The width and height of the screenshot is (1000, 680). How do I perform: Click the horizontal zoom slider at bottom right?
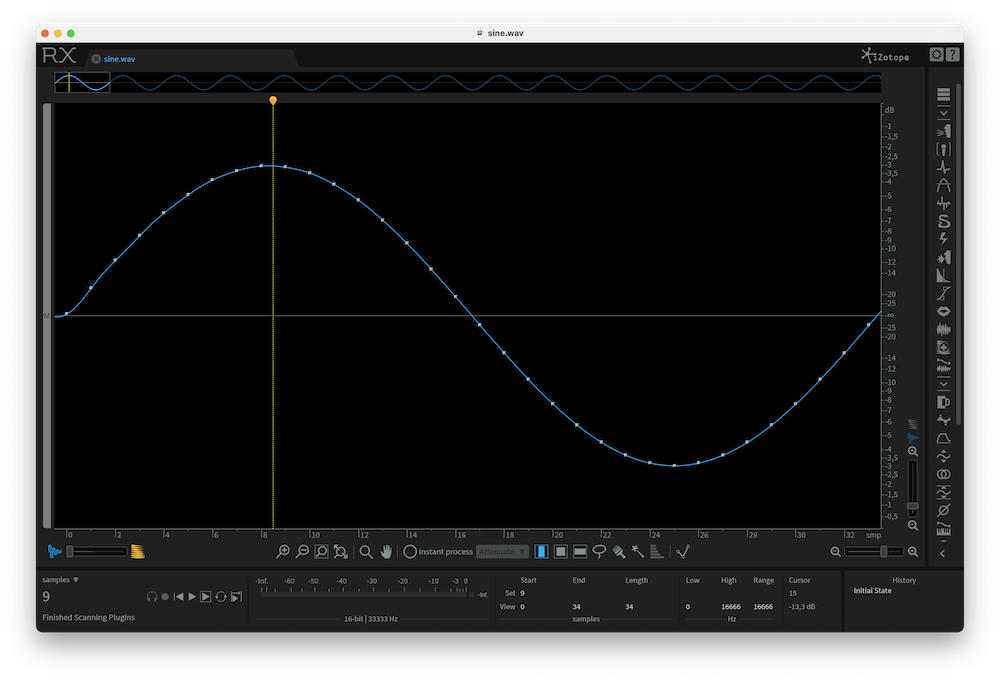874,552
